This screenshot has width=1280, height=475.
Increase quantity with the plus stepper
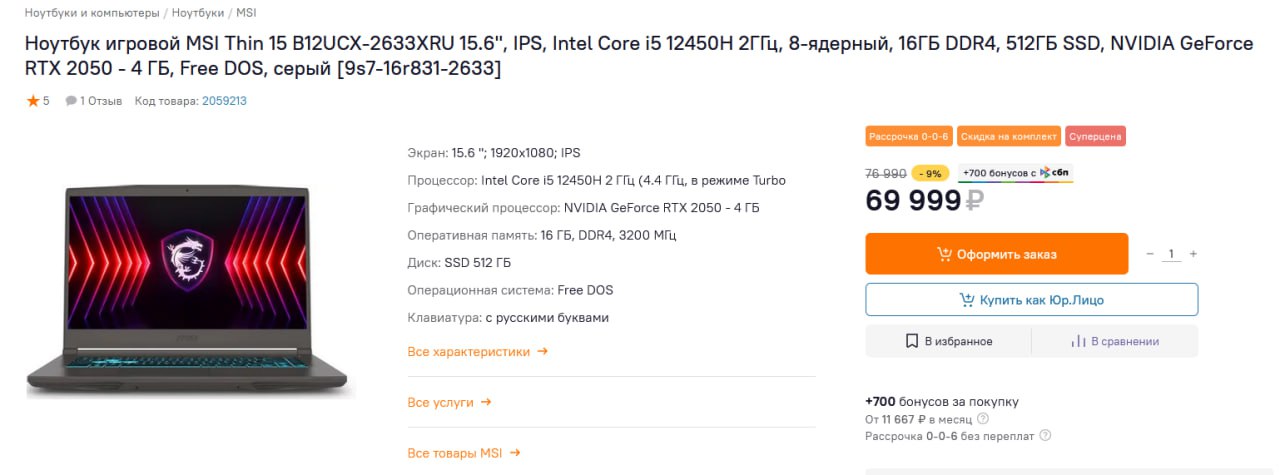[1193, 254]
